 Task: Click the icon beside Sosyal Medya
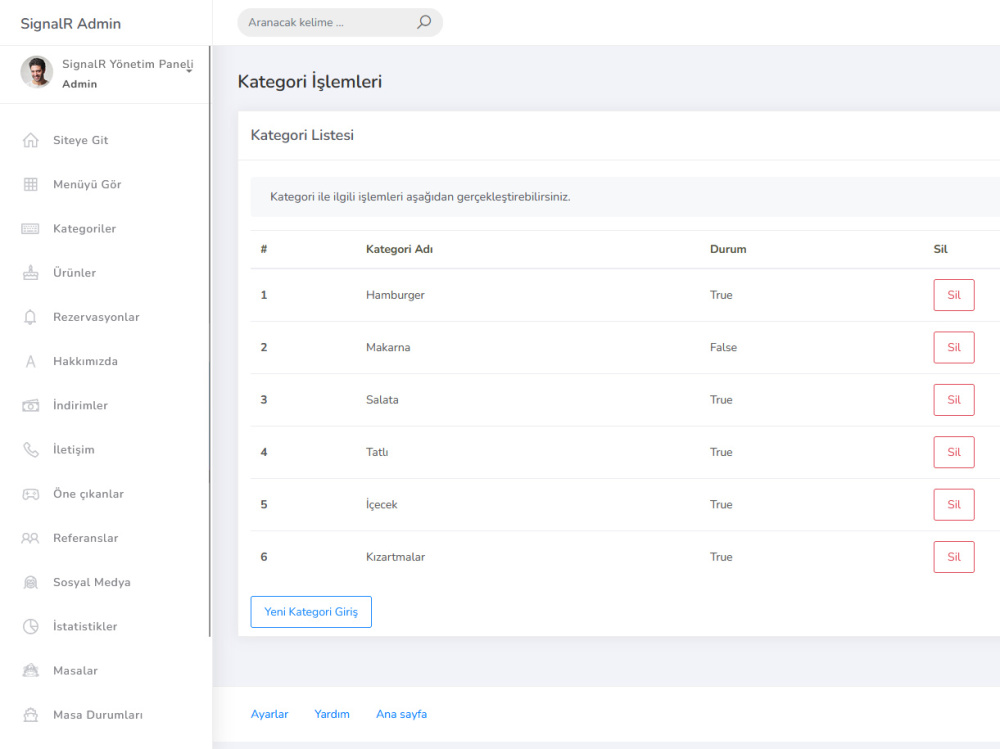pos(31,582)
